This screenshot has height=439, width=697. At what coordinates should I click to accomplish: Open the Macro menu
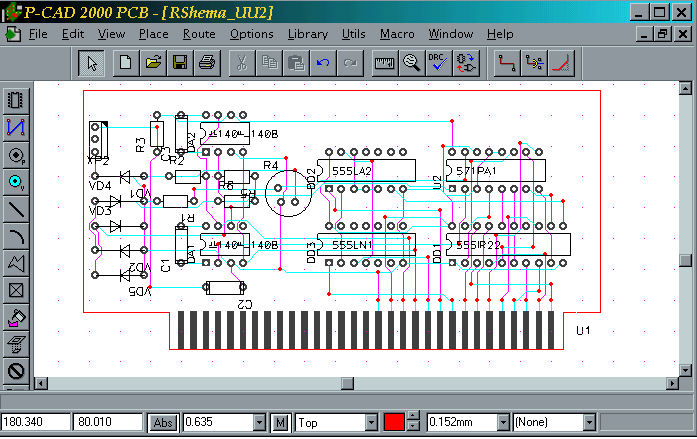[x=397, y=34]
